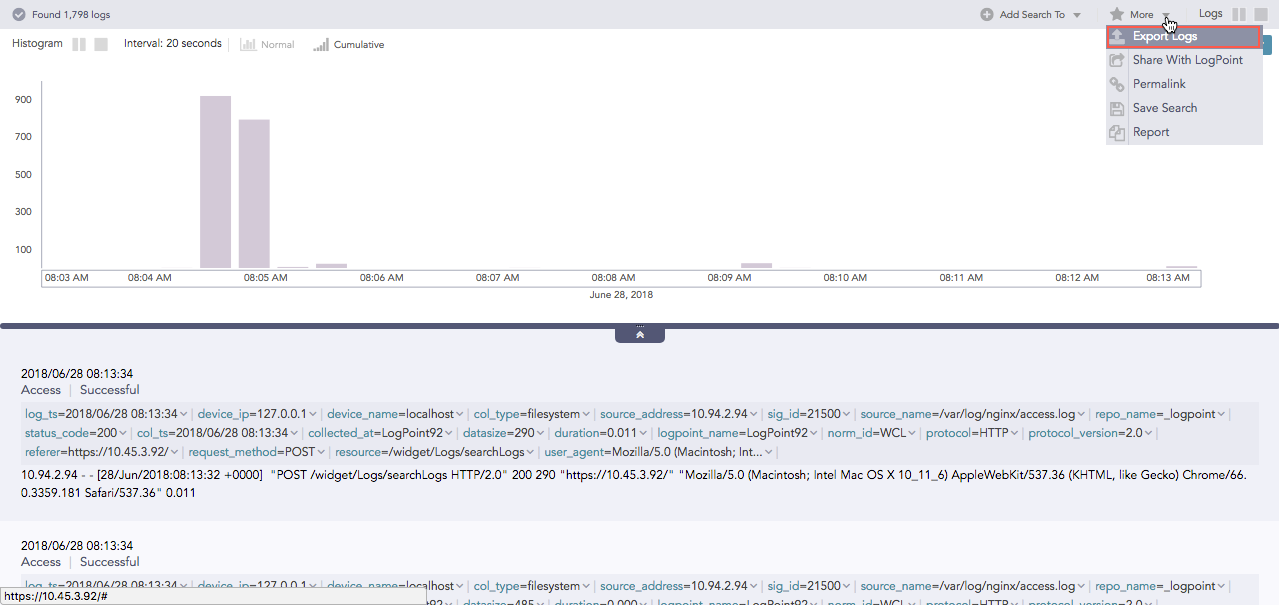Select the Report document icon
1279x605 pixels.
(x=1116, y=132)
